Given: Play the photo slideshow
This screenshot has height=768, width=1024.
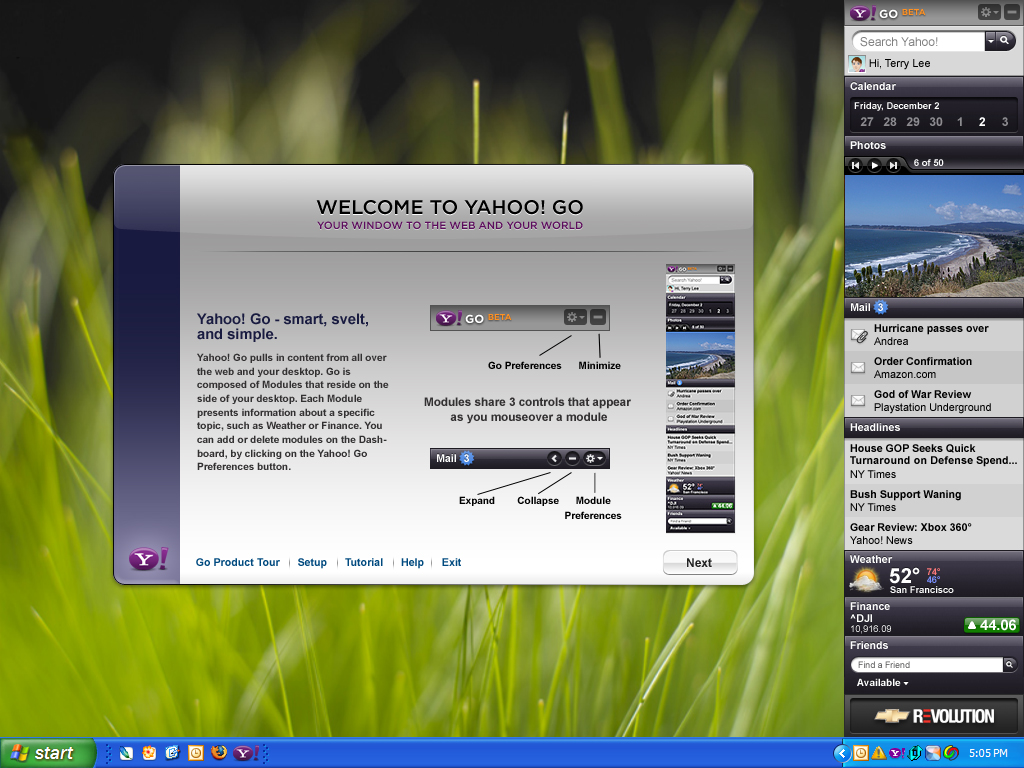Looking at the screenshot, I should 874,165.
